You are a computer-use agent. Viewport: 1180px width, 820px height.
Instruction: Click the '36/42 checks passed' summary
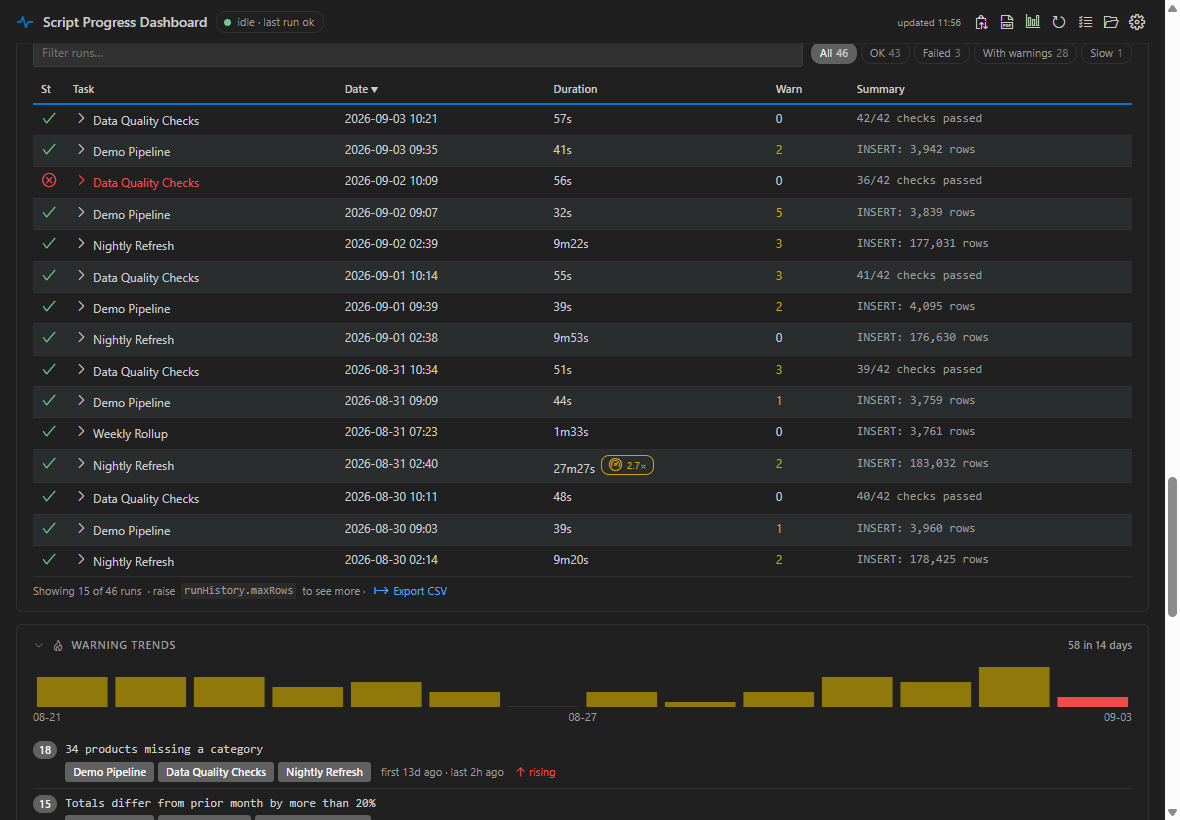tap(919, 181)
